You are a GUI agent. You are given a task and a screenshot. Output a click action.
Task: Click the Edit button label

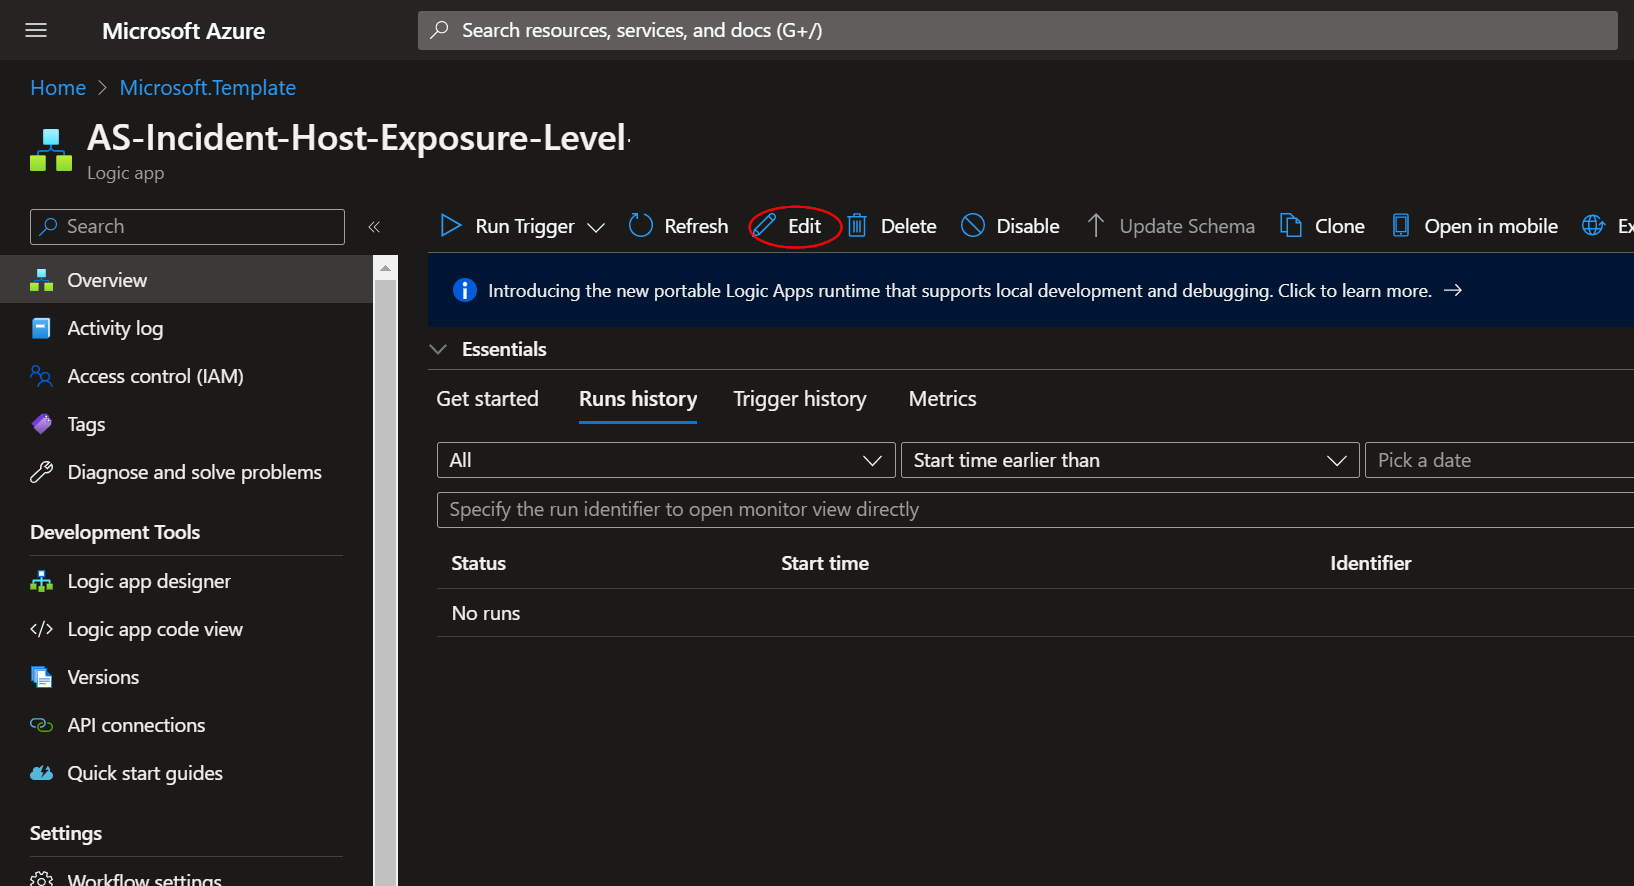[x=804, y=226]
